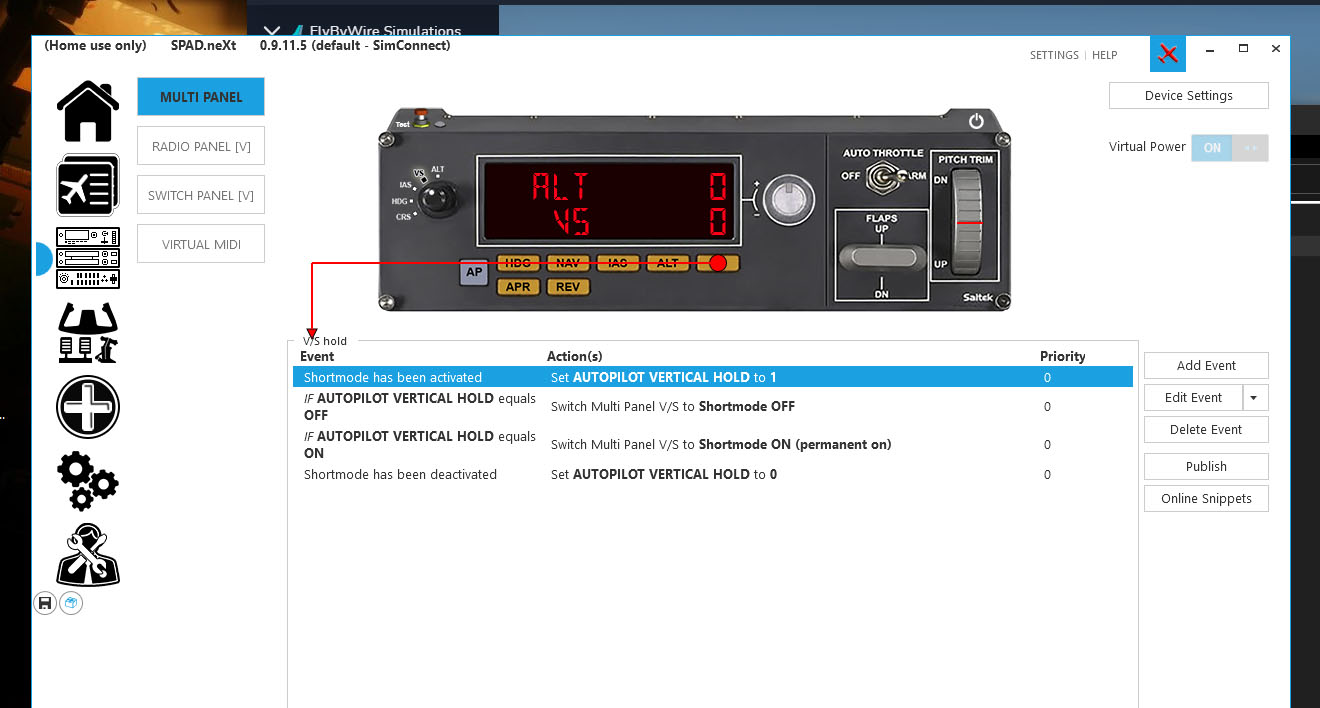
Task: Toggle Virtual Power off
Action: click(x=1248, y=147)
